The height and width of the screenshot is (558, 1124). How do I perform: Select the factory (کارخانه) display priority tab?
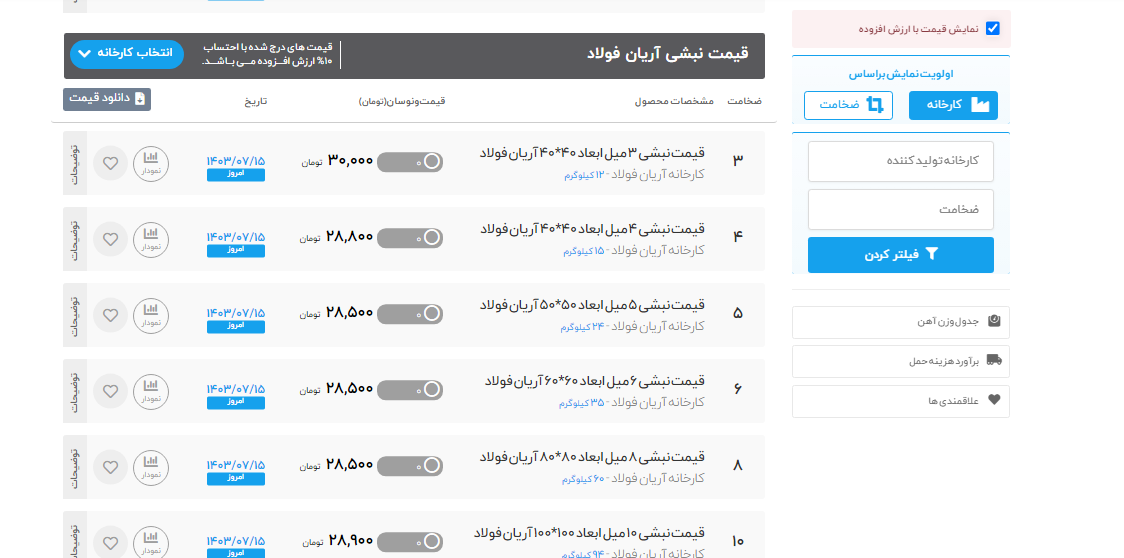(953, 105)
